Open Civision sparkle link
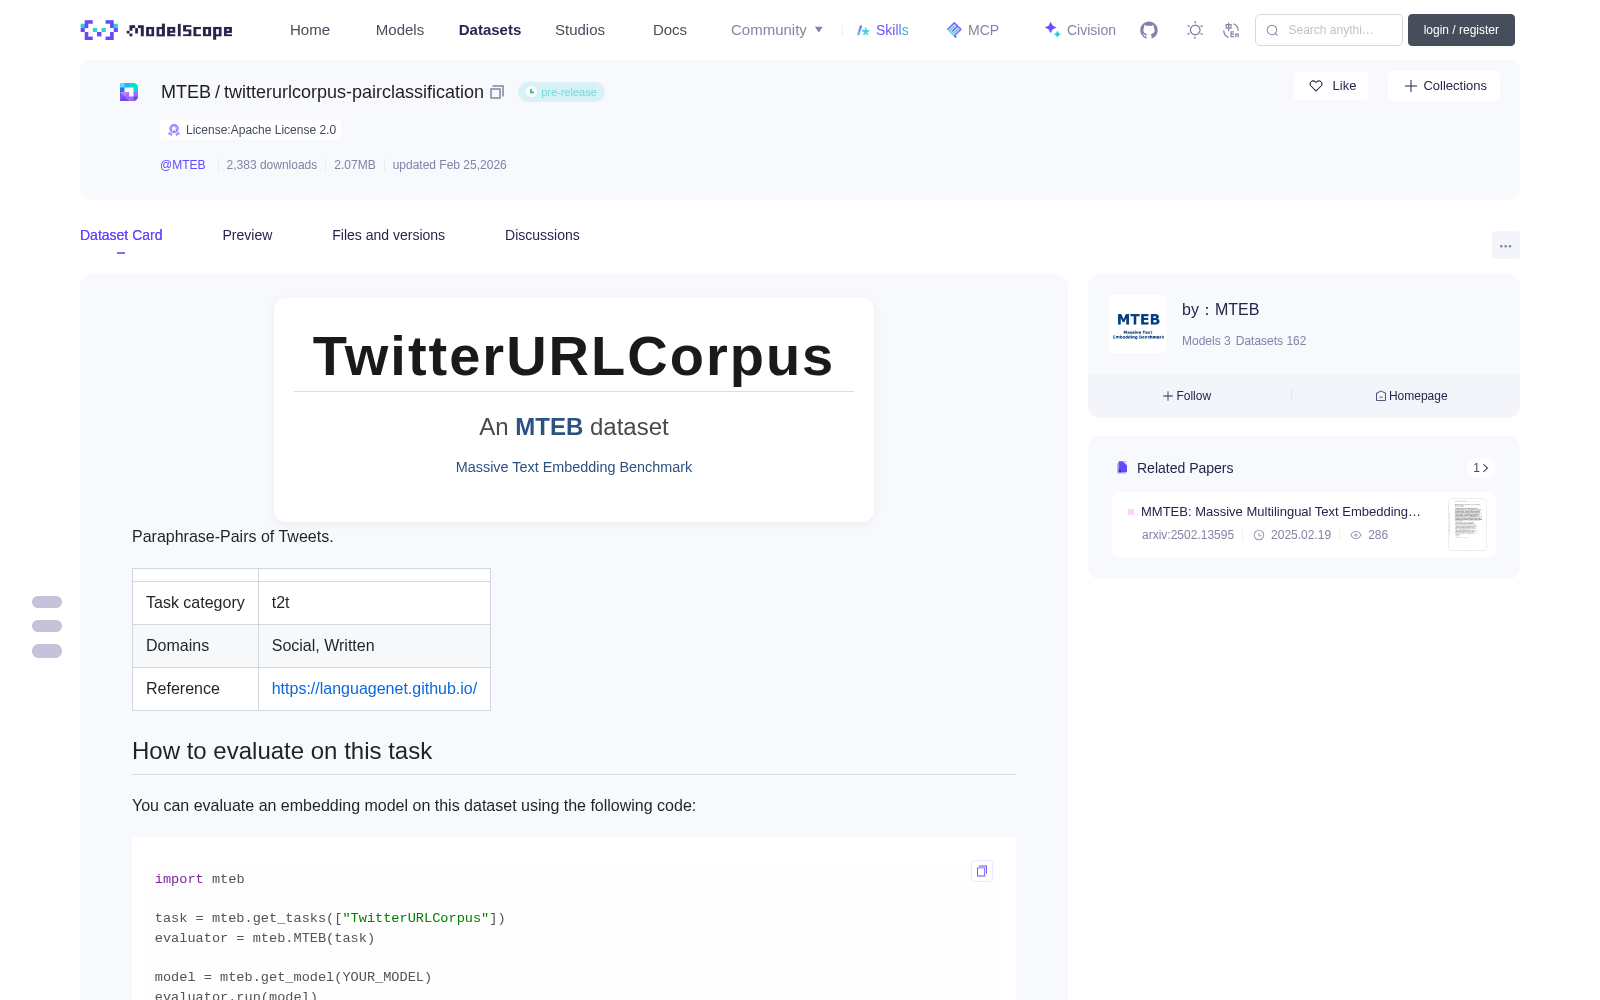The image size is (1600, 1000). point(1080,30)
